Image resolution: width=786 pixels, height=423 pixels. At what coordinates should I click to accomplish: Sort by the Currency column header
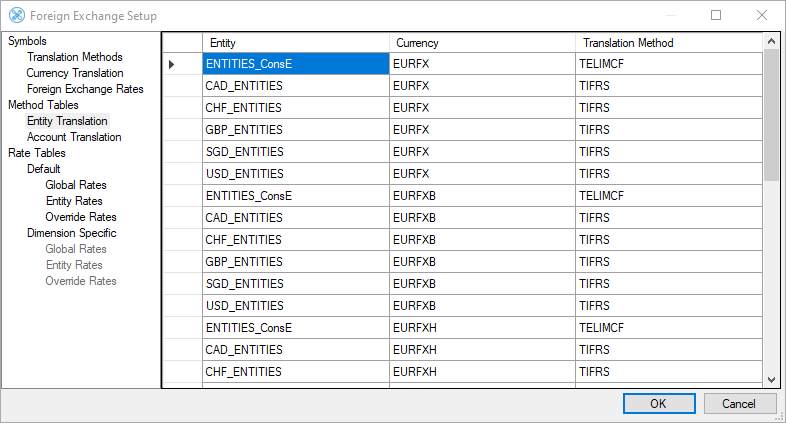(x=482, y=43)
